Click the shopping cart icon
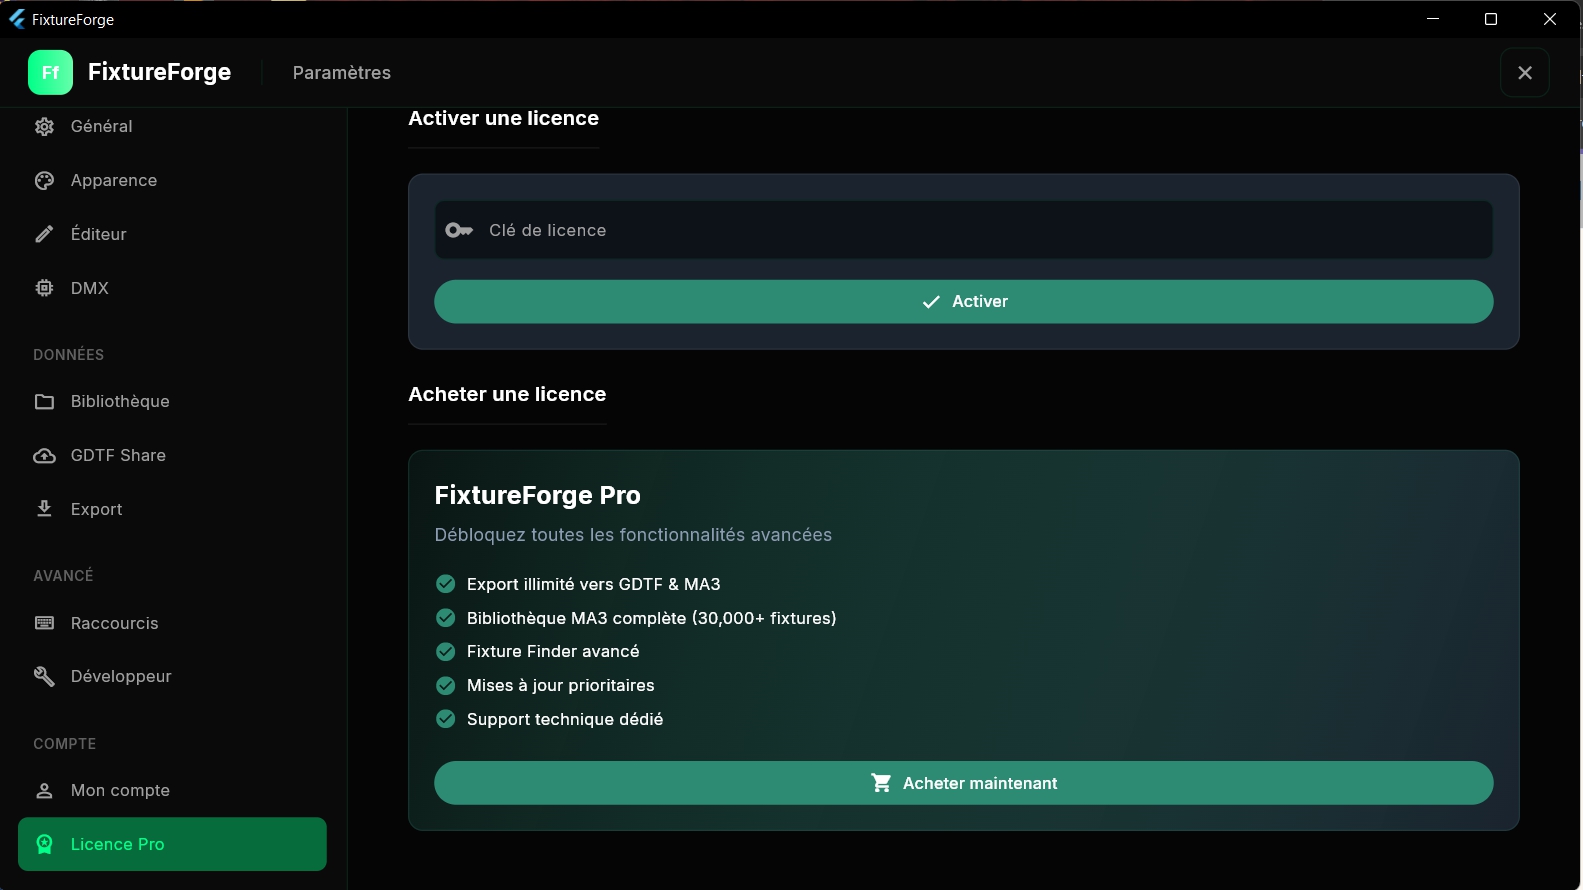Screen dimensions: 1583x890 tap(881, 783)
